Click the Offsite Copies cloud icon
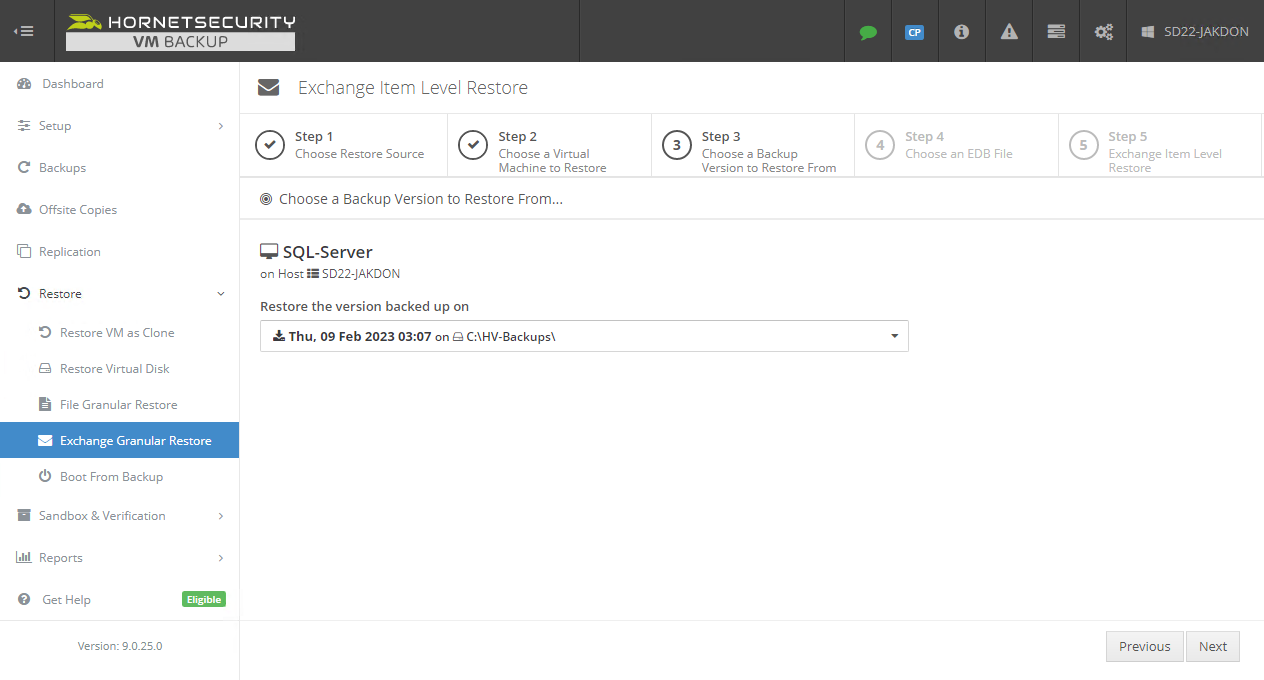The image size is (1264, 680). [x=24, y=210]
